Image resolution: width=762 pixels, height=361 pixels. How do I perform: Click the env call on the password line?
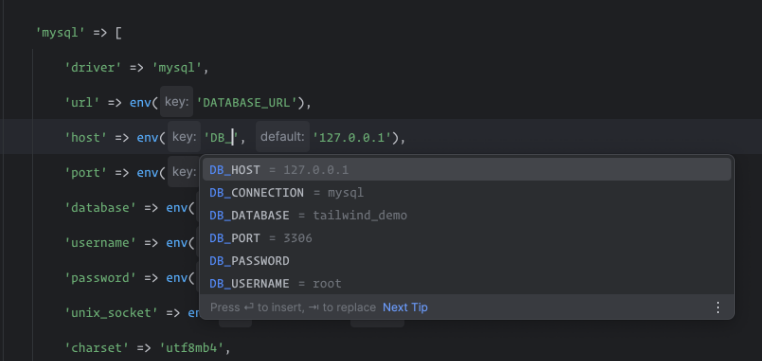tap(177, 277)
